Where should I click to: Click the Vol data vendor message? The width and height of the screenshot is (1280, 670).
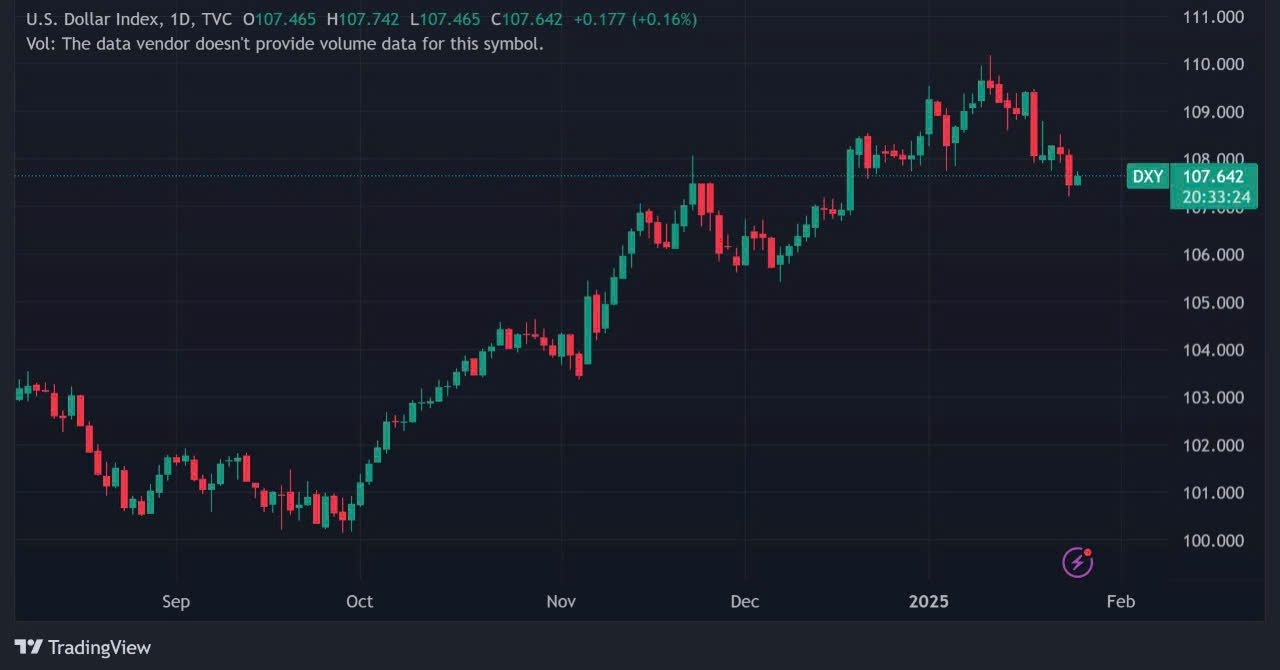(284, 44)
